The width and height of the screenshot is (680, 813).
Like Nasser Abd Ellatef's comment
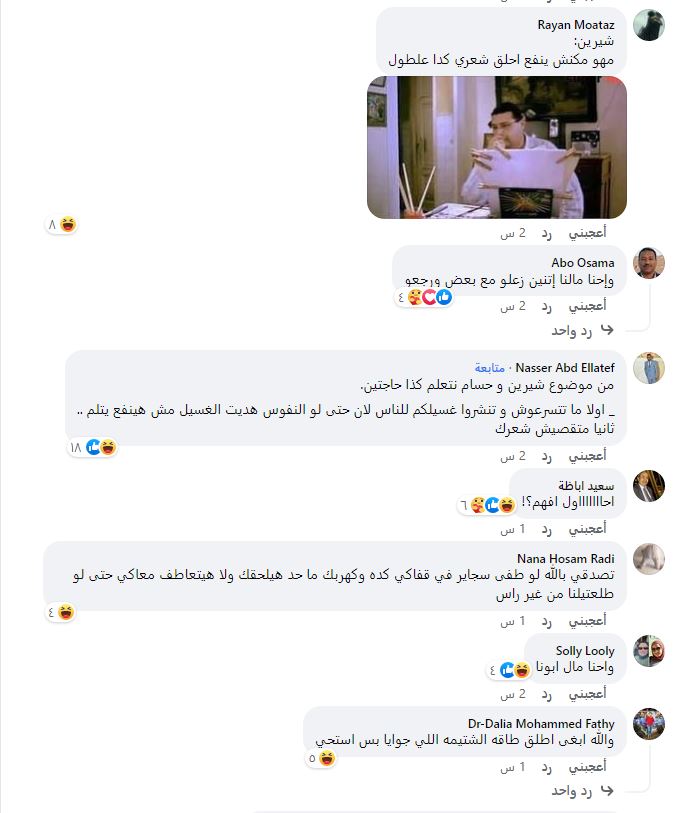coord(587,456)
